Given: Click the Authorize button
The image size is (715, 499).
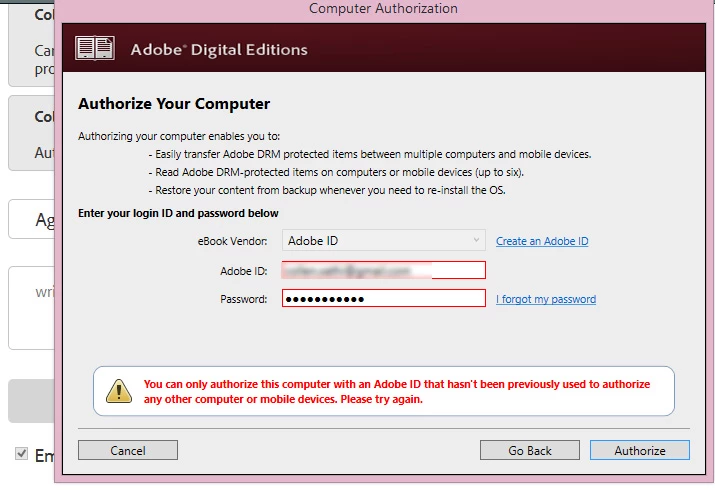Looking at the screenshot, I should coord(640,450).
